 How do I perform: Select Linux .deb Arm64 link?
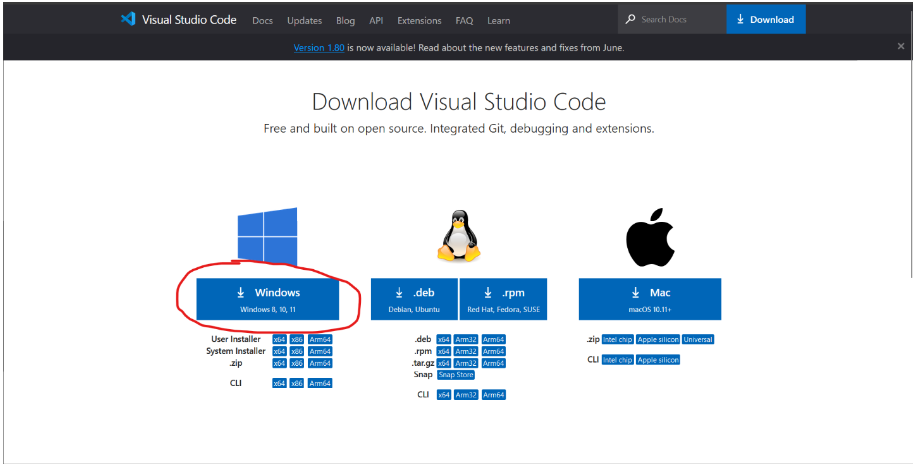tap(493, 339)
